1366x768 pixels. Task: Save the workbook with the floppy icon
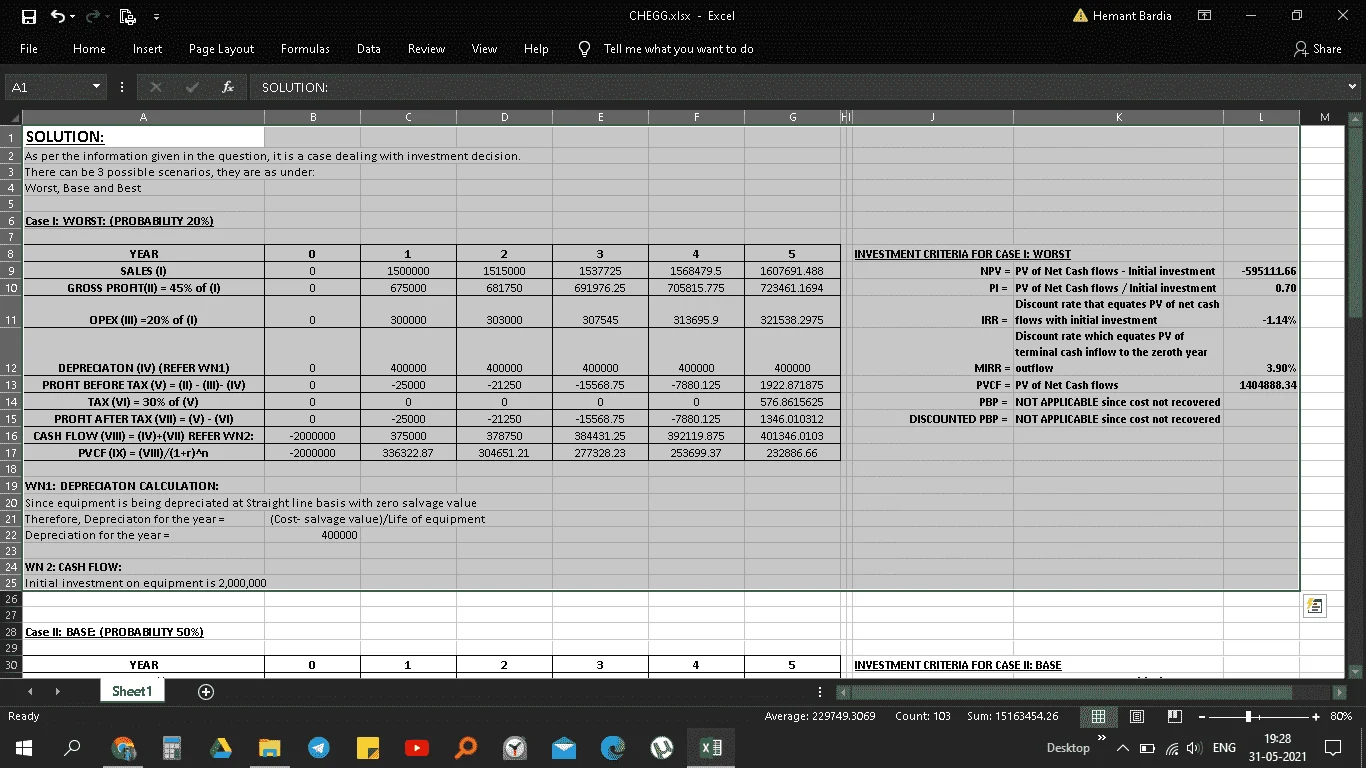point(29,16)
